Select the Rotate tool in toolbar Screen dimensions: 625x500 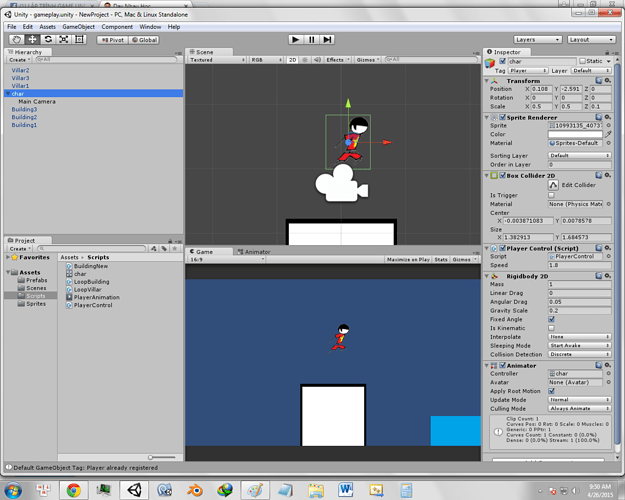click(49, 40)
